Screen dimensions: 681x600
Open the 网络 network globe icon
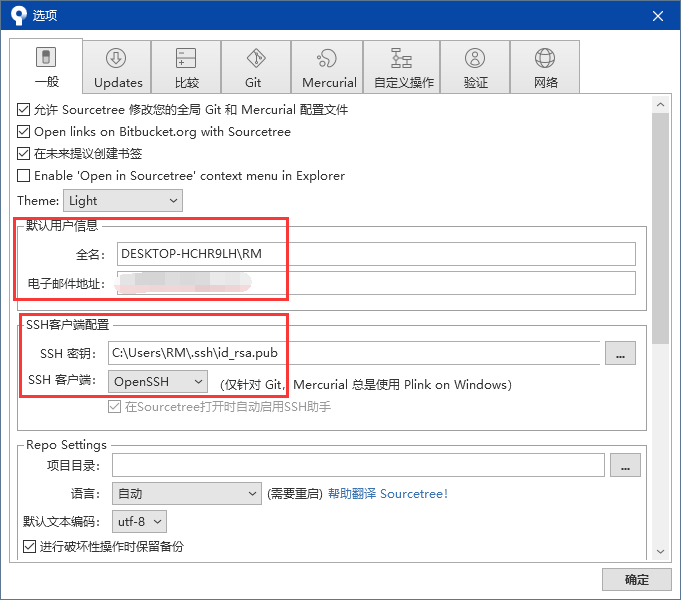point(545,58)
